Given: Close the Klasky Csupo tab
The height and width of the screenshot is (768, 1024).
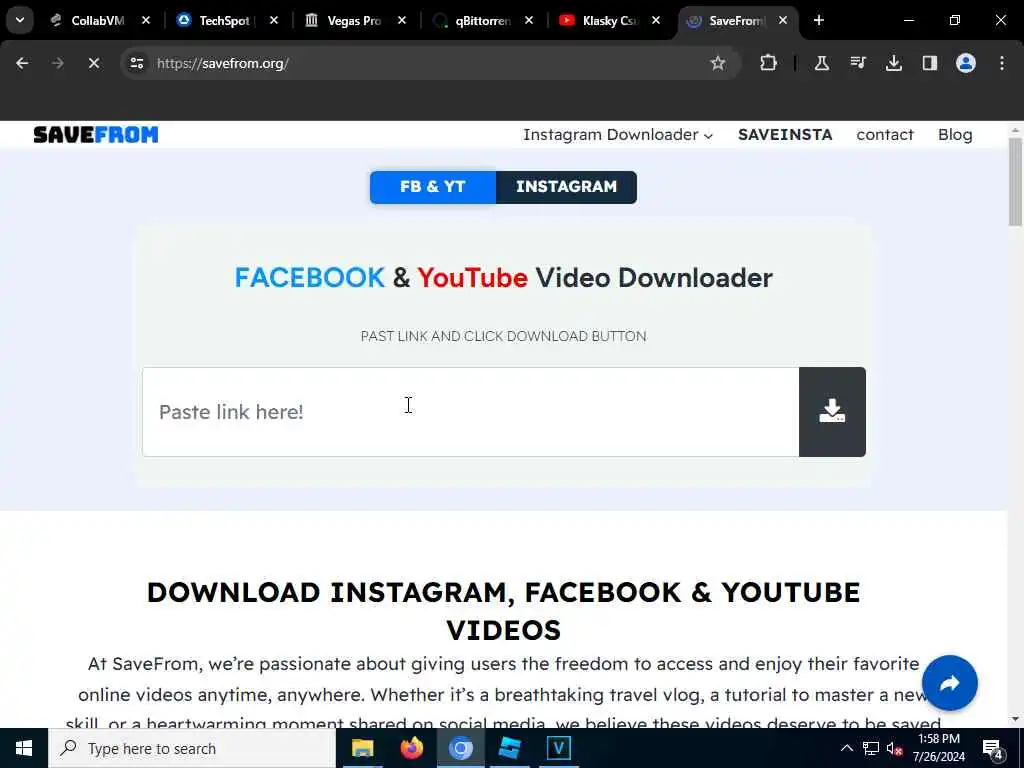Looking at the screenshot, I should [656, 20].
